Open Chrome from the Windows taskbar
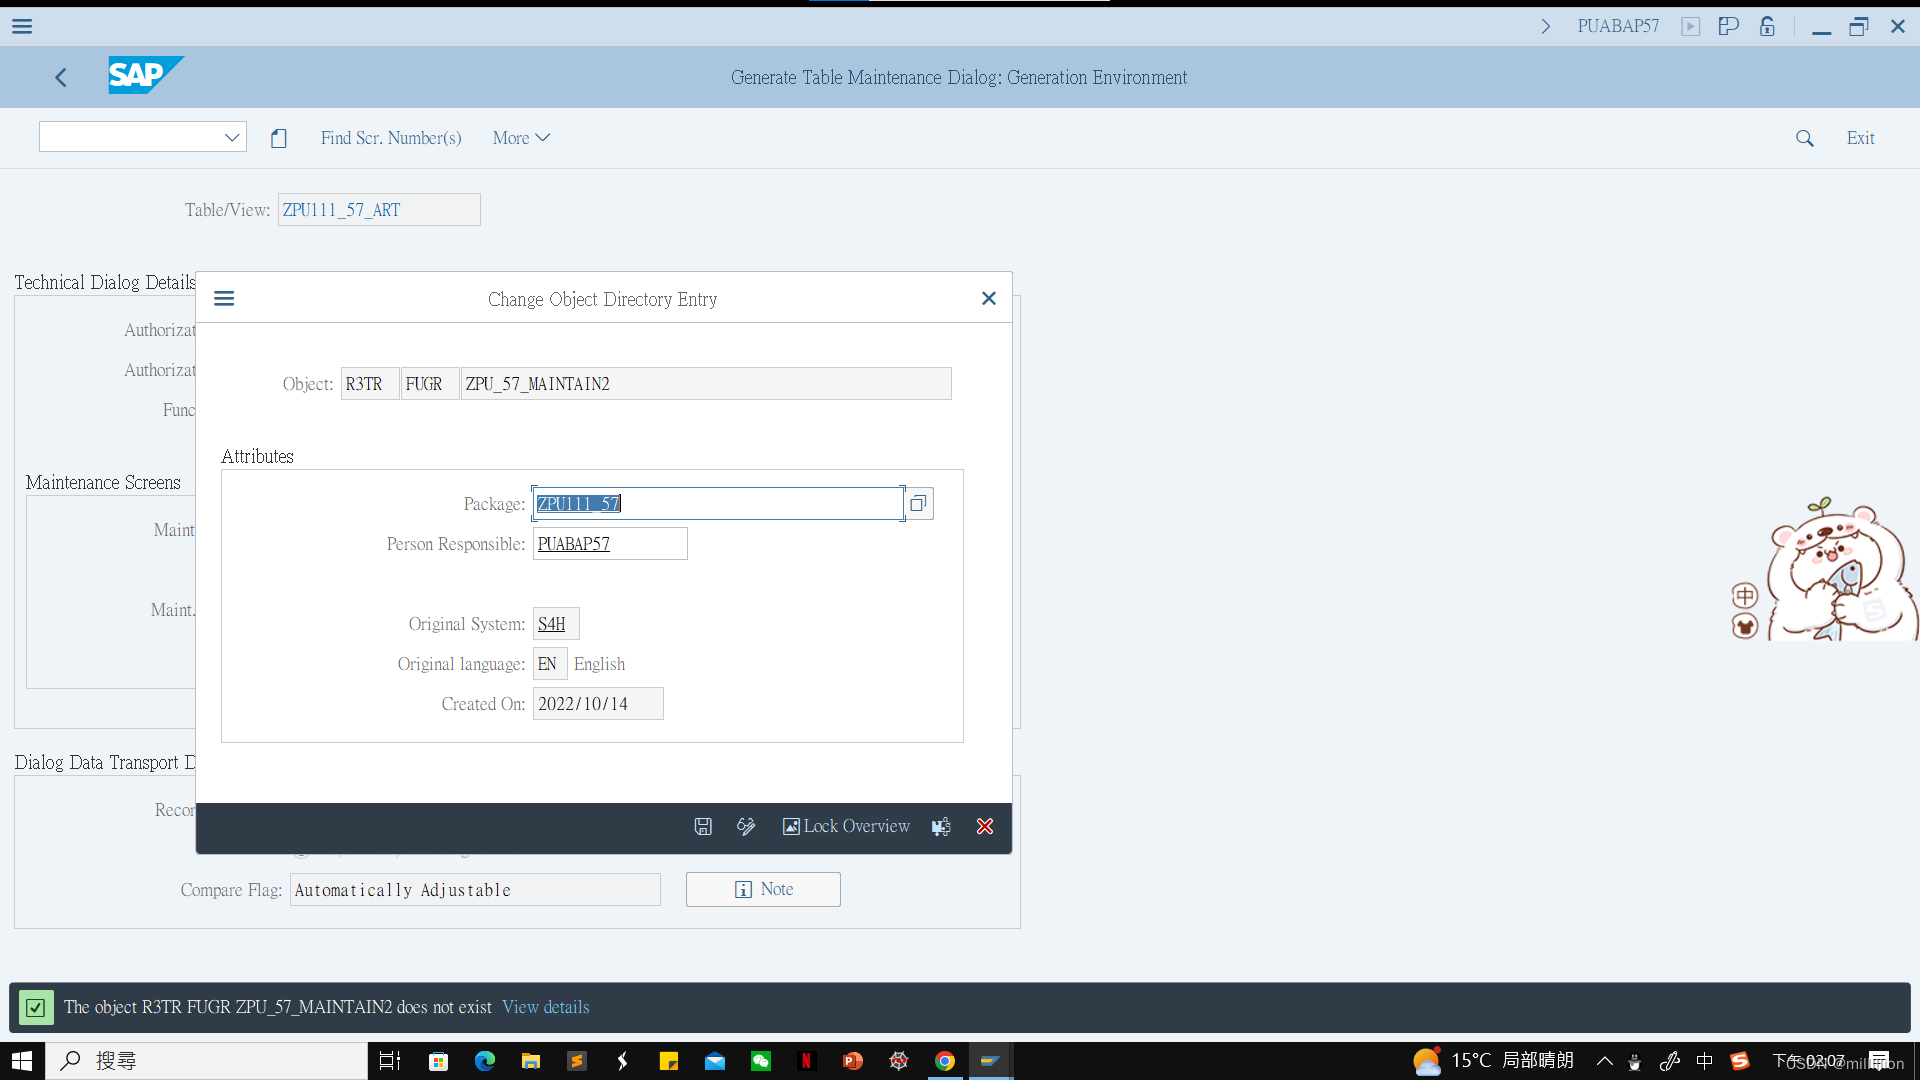The image size is (1920, 1080). tap(945, 1061)
